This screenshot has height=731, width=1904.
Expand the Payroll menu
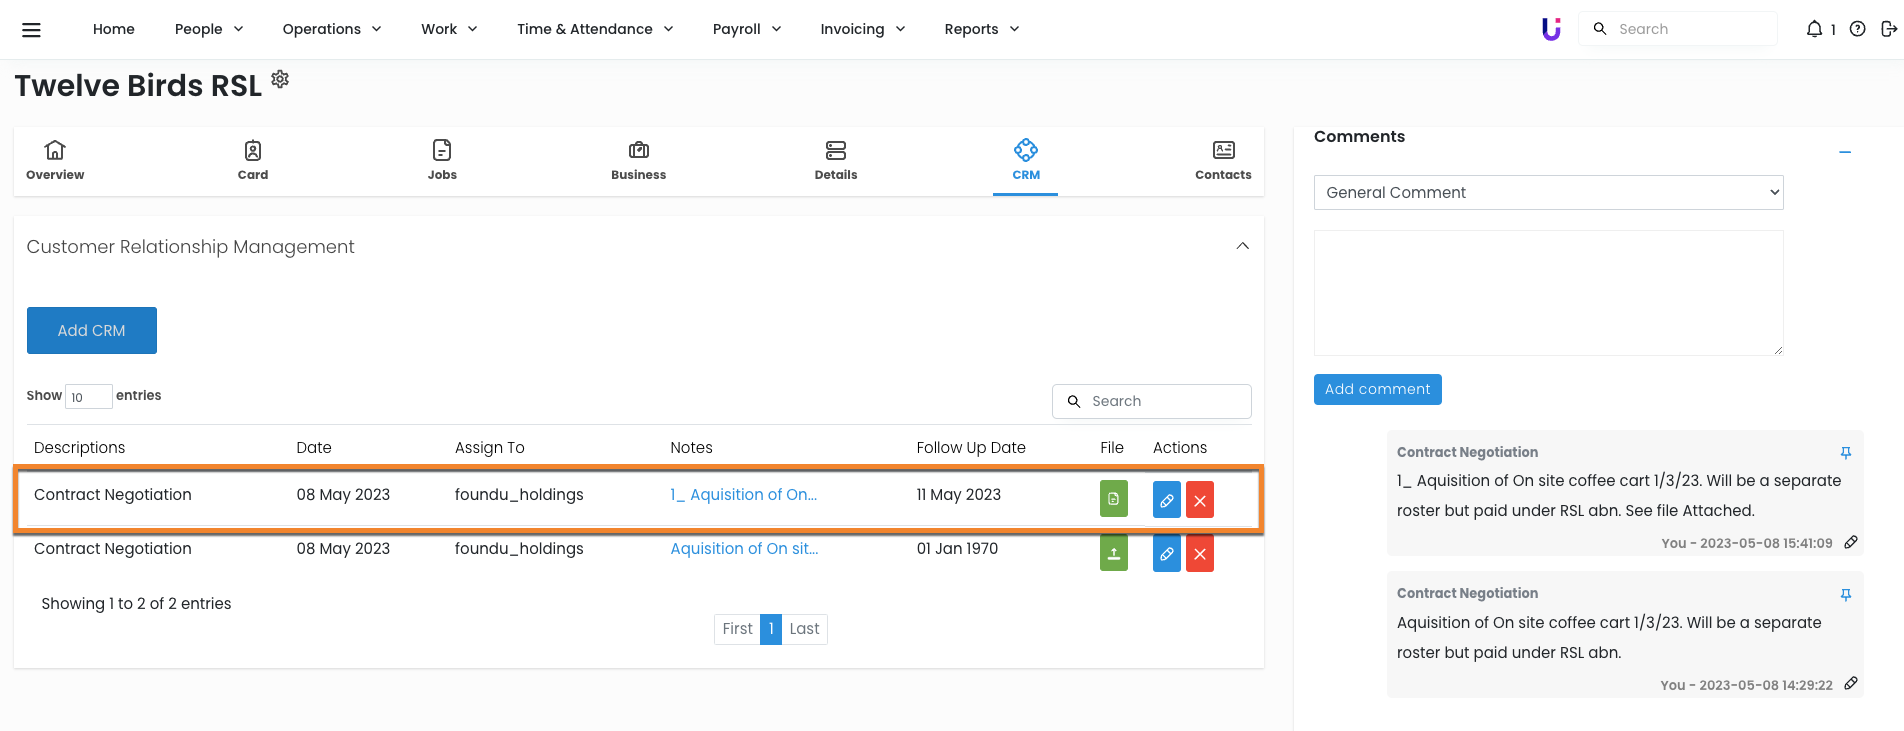(746, 29)
